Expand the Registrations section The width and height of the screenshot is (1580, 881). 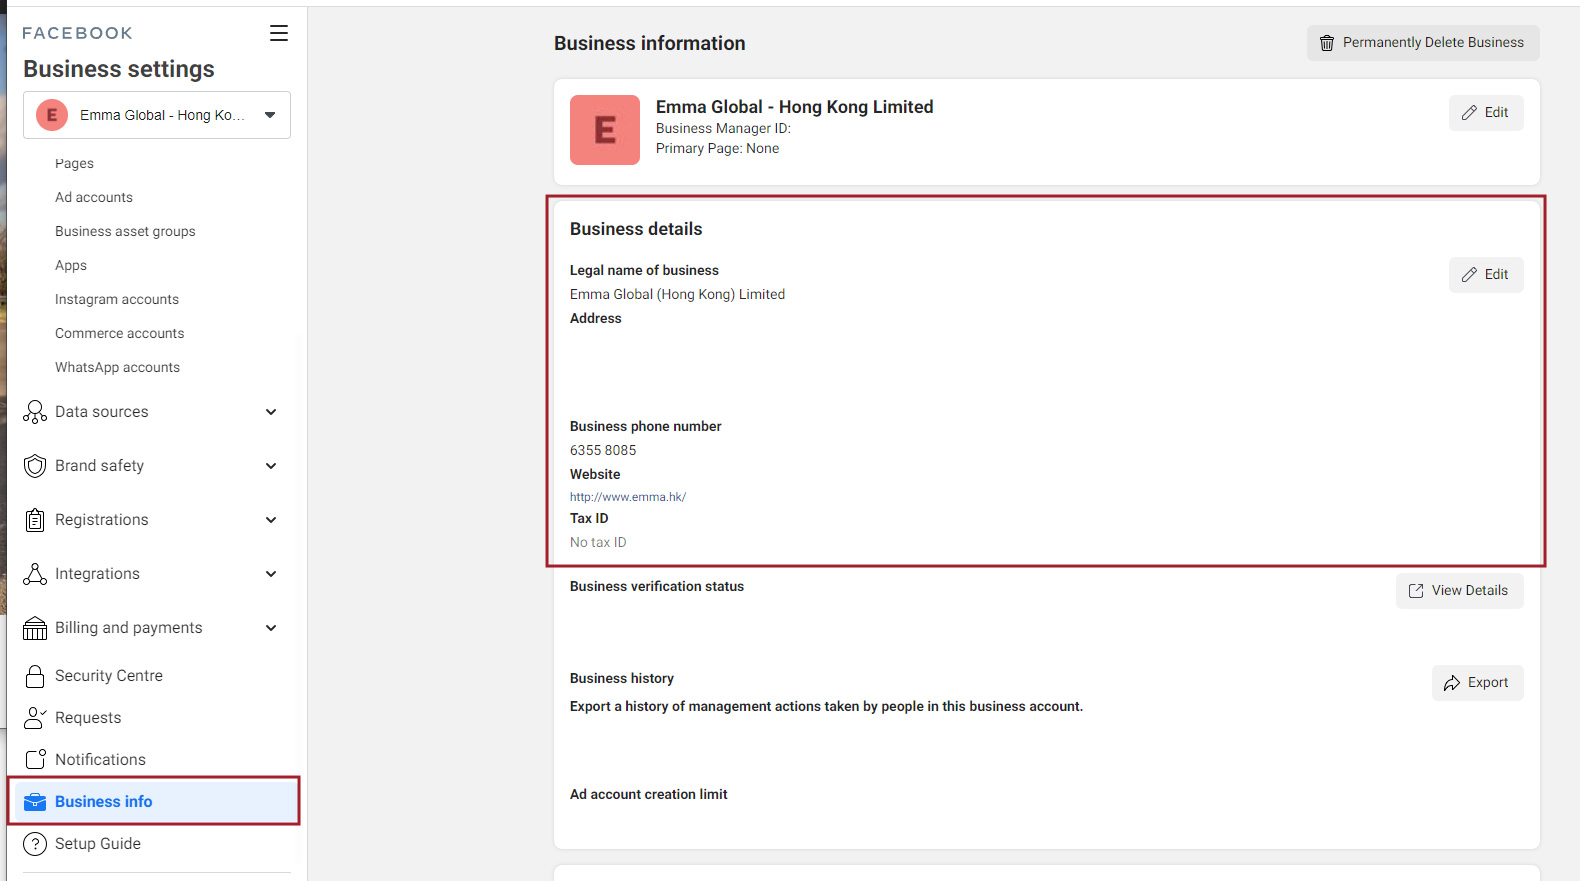[x=271, y=520]
